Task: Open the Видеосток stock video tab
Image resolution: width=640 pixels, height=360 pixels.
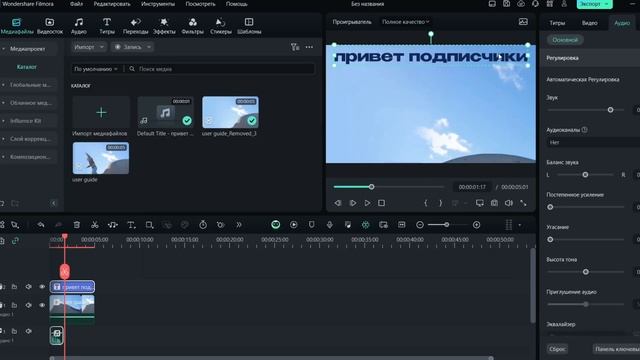Action: pyautogui.click(x=50, y=26)
